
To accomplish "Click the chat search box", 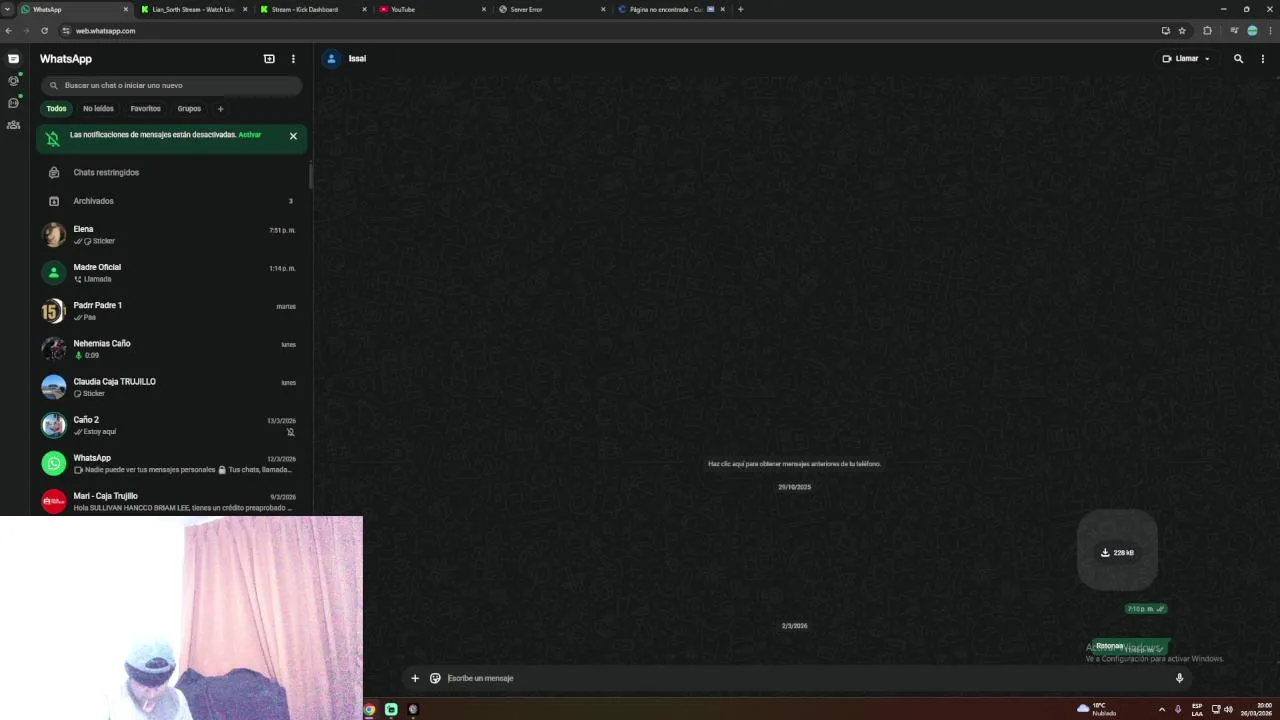I will pyautogui.click(x=172, y=86).
